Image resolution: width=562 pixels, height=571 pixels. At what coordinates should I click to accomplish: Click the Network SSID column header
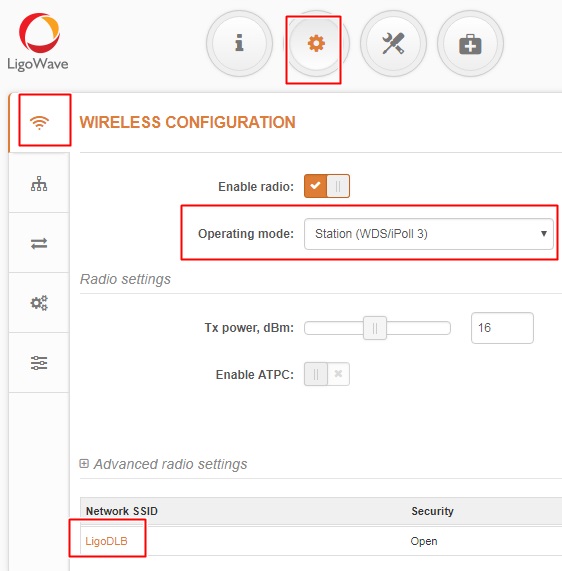[x=122, y=511]
